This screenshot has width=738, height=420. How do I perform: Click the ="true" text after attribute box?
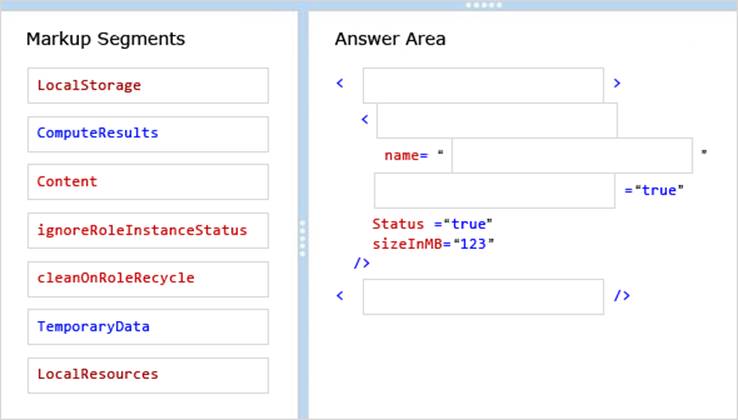click(655, 191)
